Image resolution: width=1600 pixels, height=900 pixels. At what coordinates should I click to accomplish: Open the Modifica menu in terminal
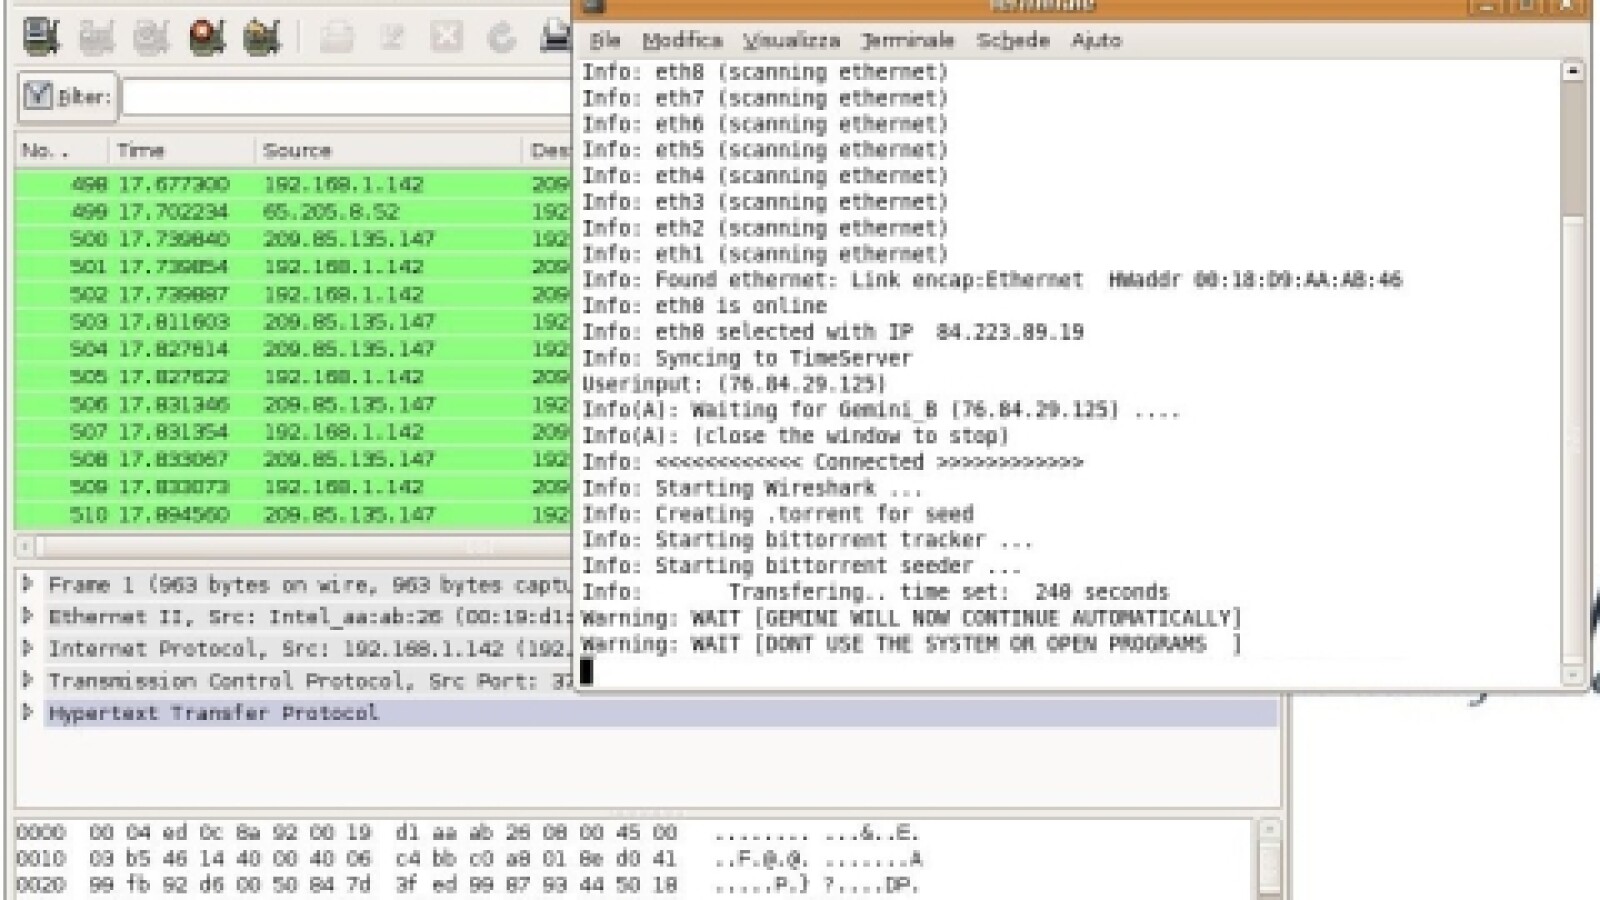coord(682,40)
